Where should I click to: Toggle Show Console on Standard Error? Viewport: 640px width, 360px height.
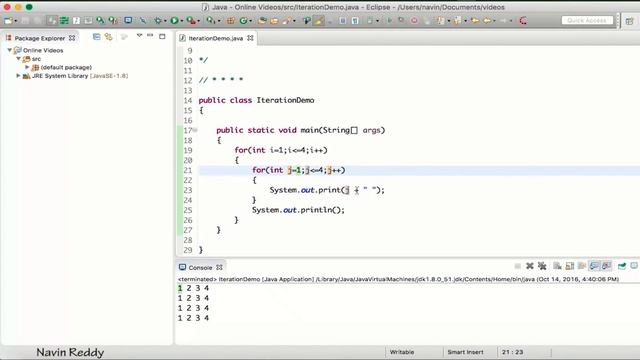(x=606, y=266)
